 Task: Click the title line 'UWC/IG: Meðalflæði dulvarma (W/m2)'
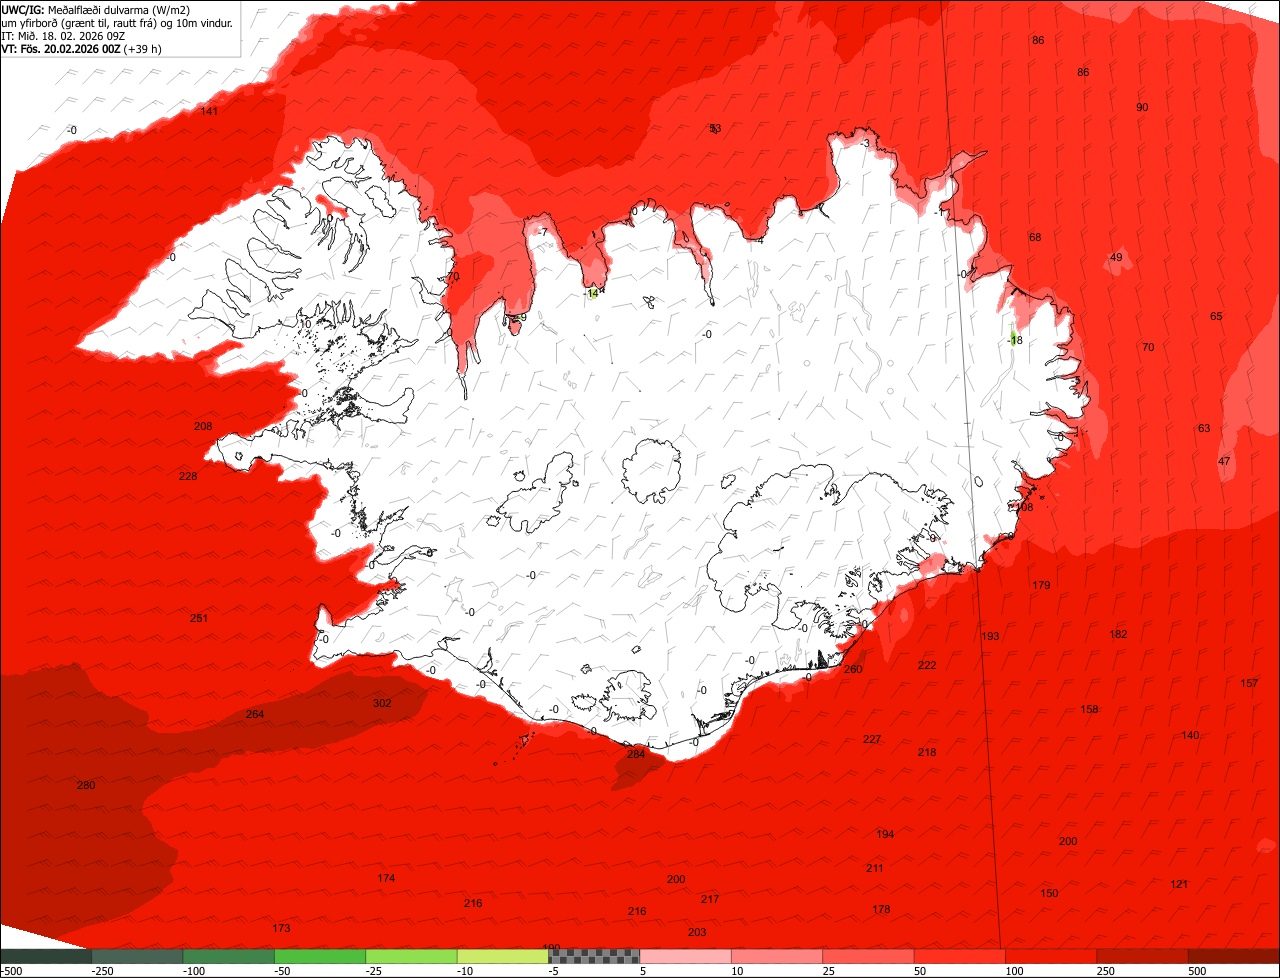pyautogui.click(x=96, y=10)
